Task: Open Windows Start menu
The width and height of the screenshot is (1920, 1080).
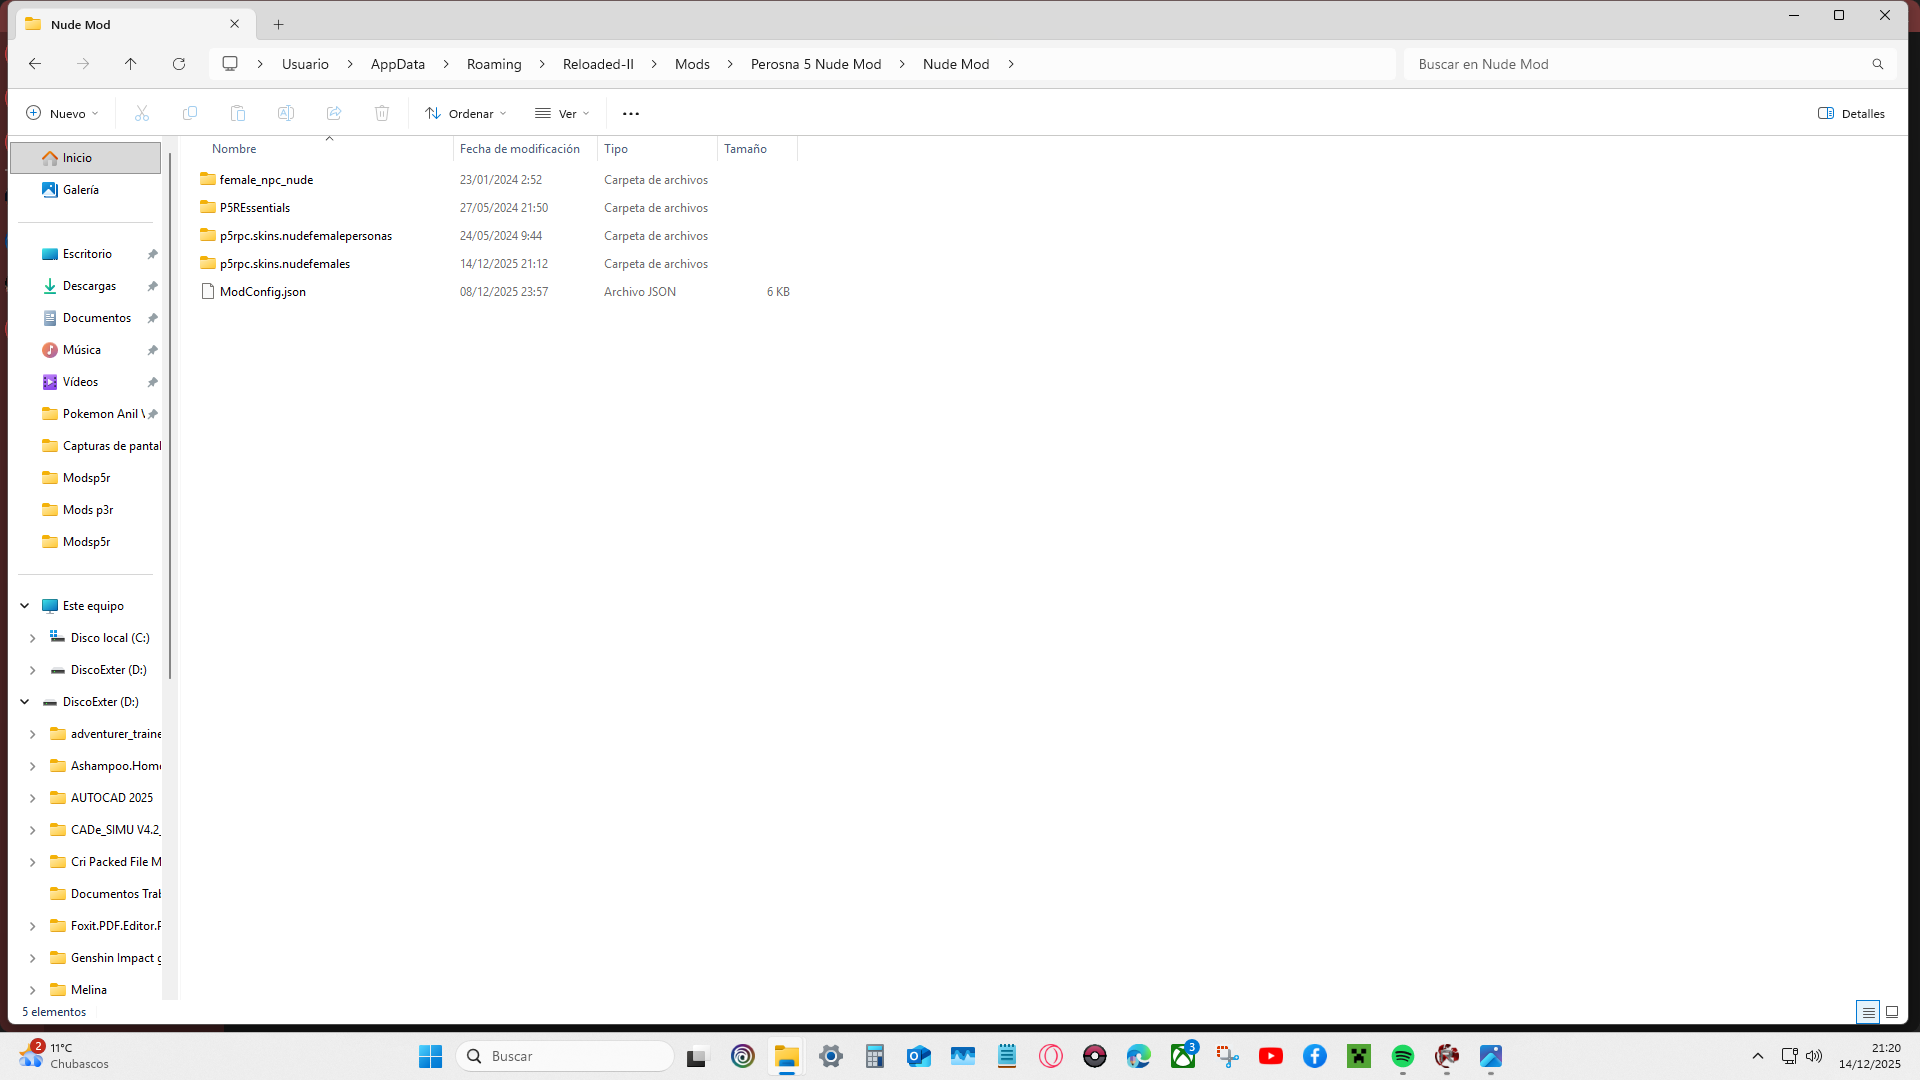Action: point(431,1056)
